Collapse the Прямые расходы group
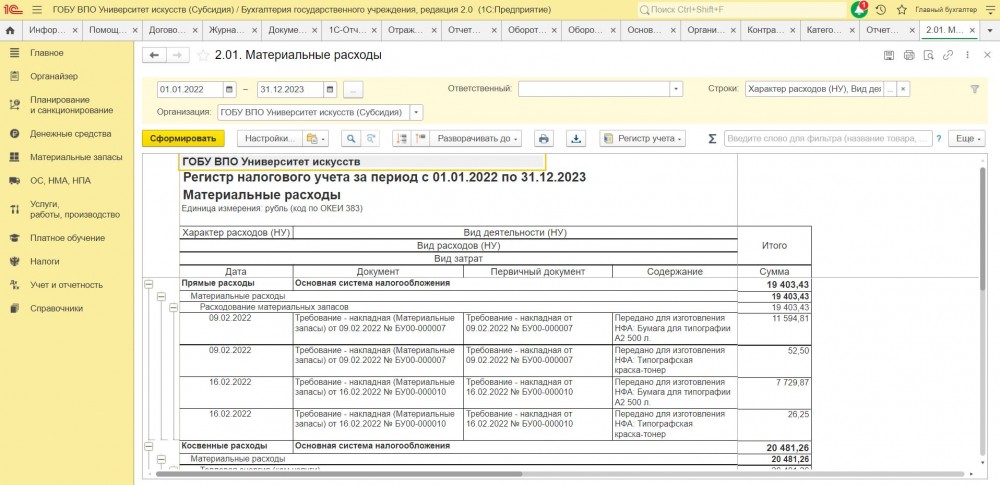 click(x=149, y=284)
